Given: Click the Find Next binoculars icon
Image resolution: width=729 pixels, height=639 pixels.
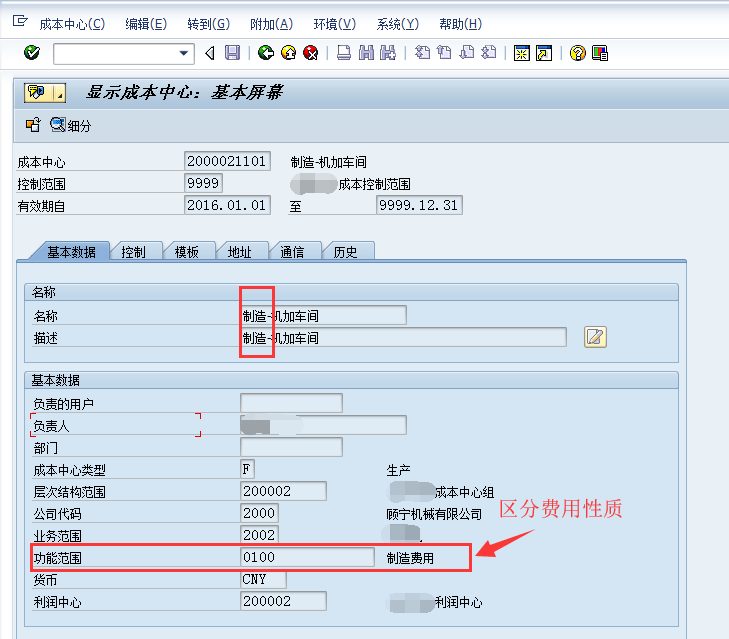Looking at the screenshot, I should point(388,53).
